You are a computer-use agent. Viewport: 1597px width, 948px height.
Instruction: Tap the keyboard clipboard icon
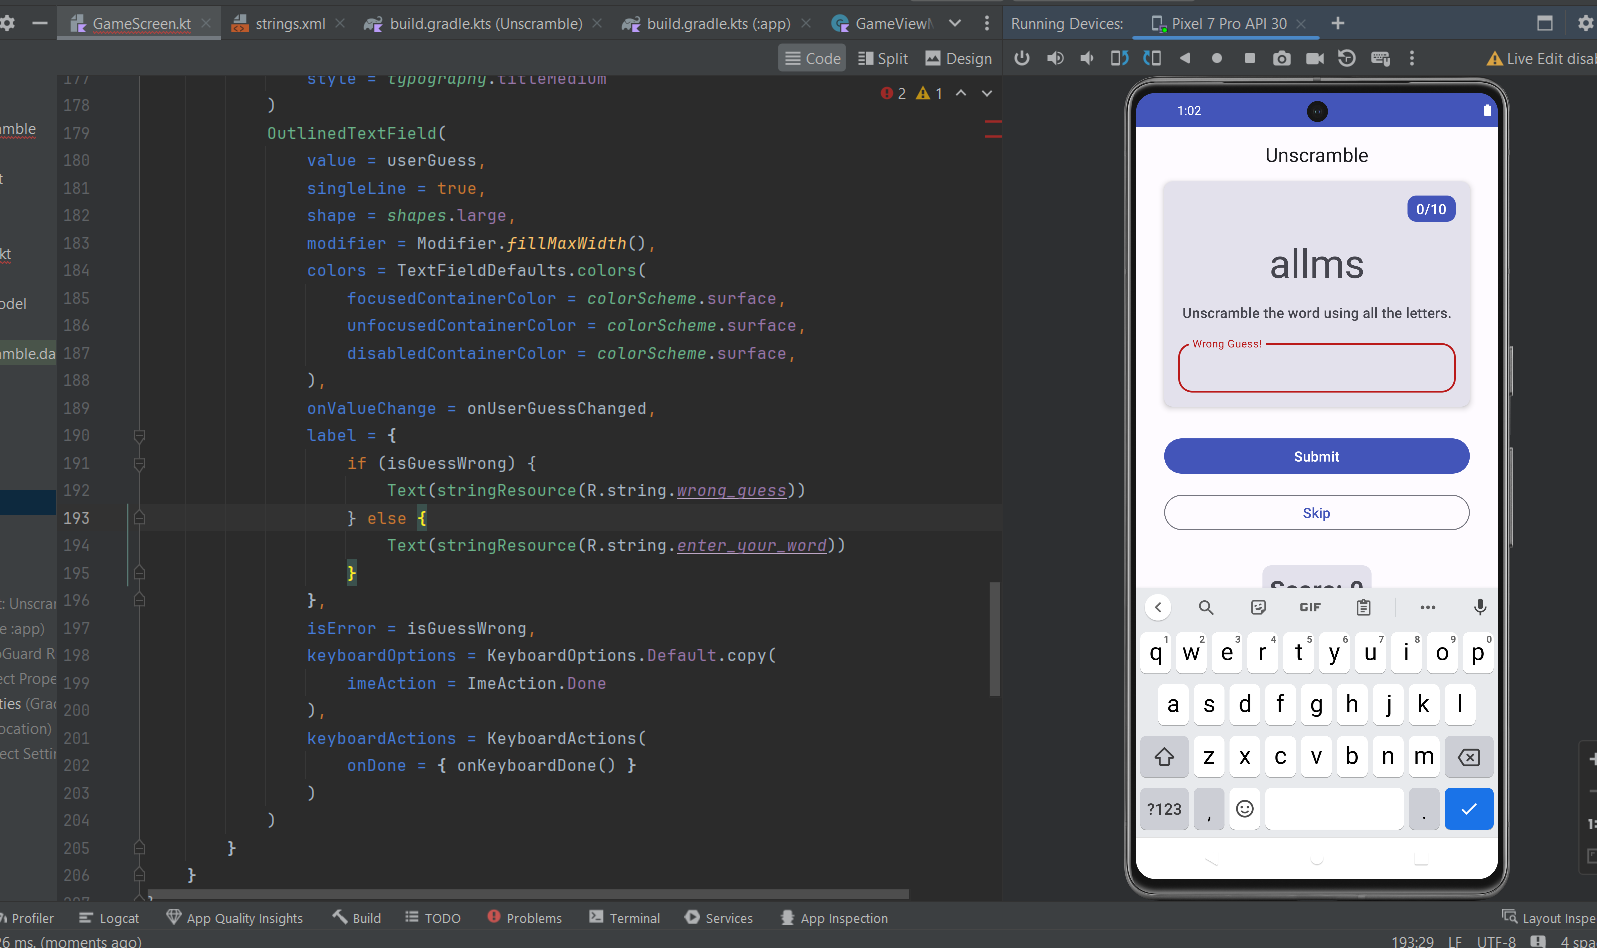1363,607
